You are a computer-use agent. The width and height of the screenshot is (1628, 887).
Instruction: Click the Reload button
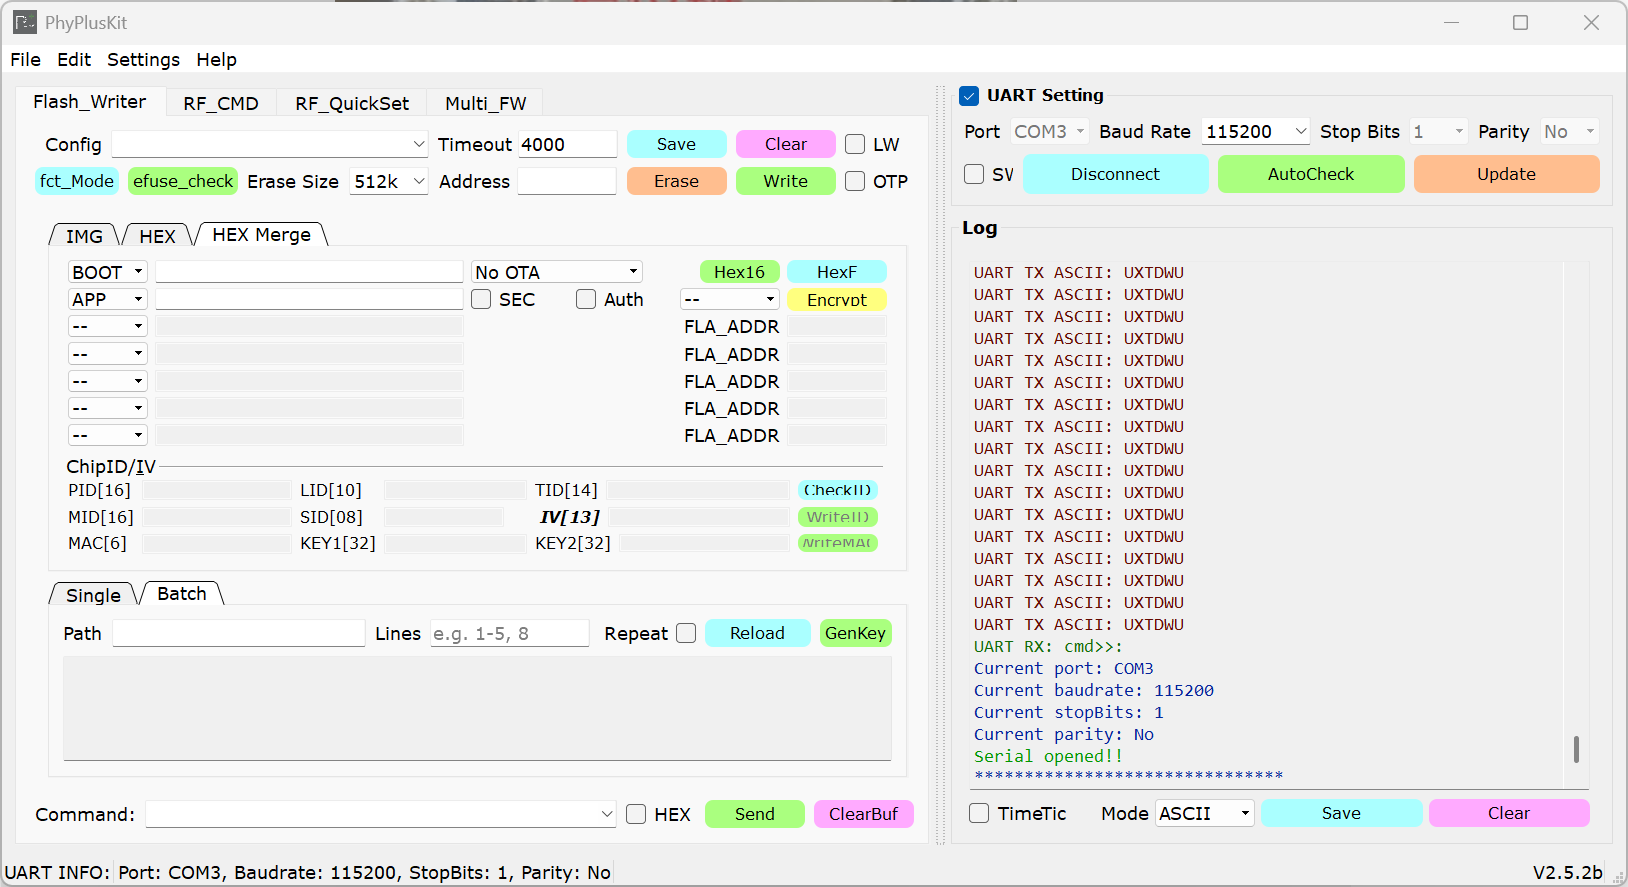[x=757, y=633]
